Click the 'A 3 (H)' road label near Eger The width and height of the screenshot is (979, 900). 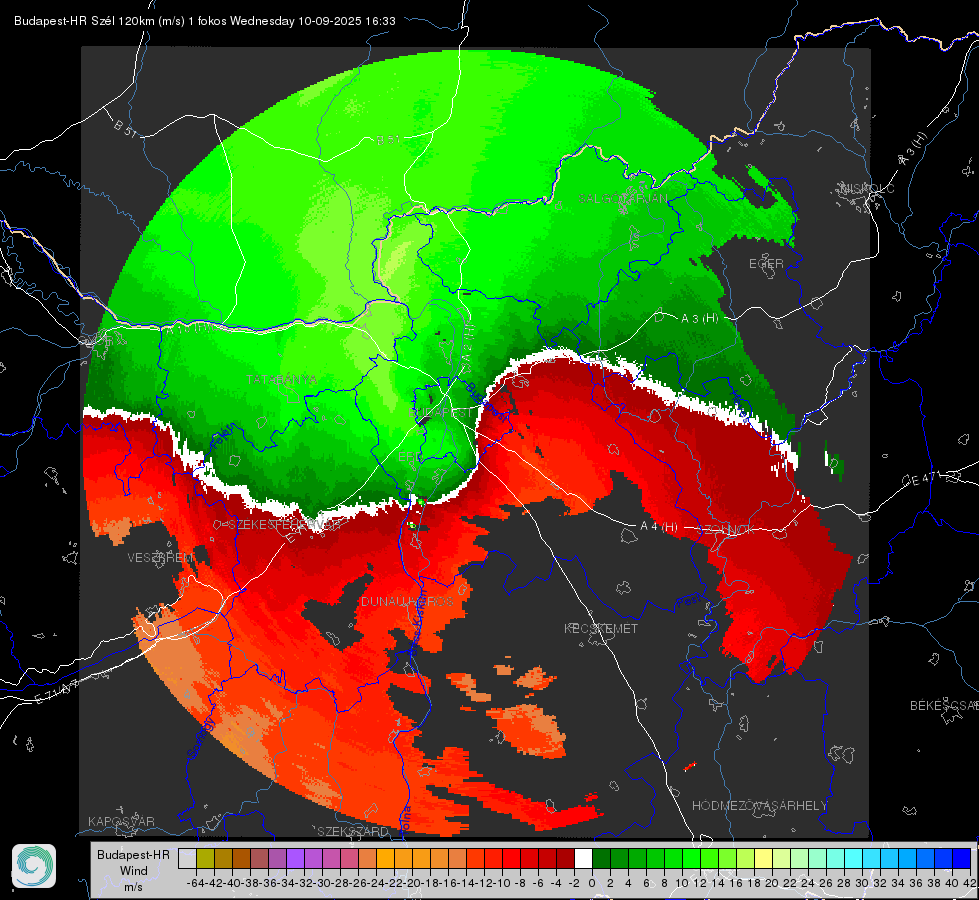[x=699, y=318]
